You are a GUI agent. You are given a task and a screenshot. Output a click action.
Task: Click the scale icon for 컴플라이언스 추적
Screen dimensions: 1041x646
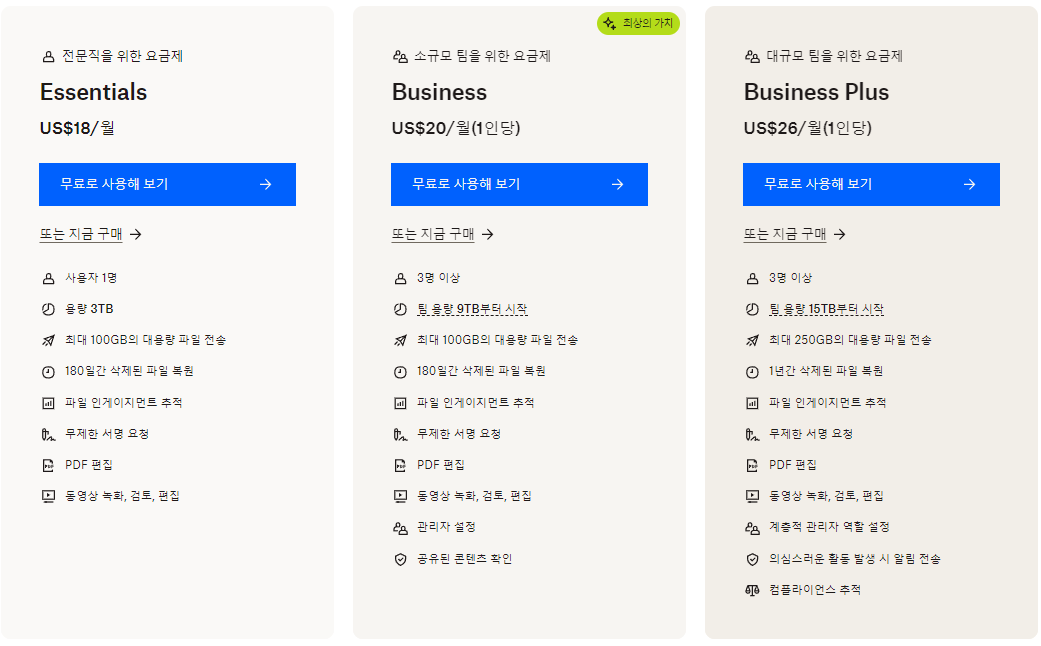coord(751,590)
